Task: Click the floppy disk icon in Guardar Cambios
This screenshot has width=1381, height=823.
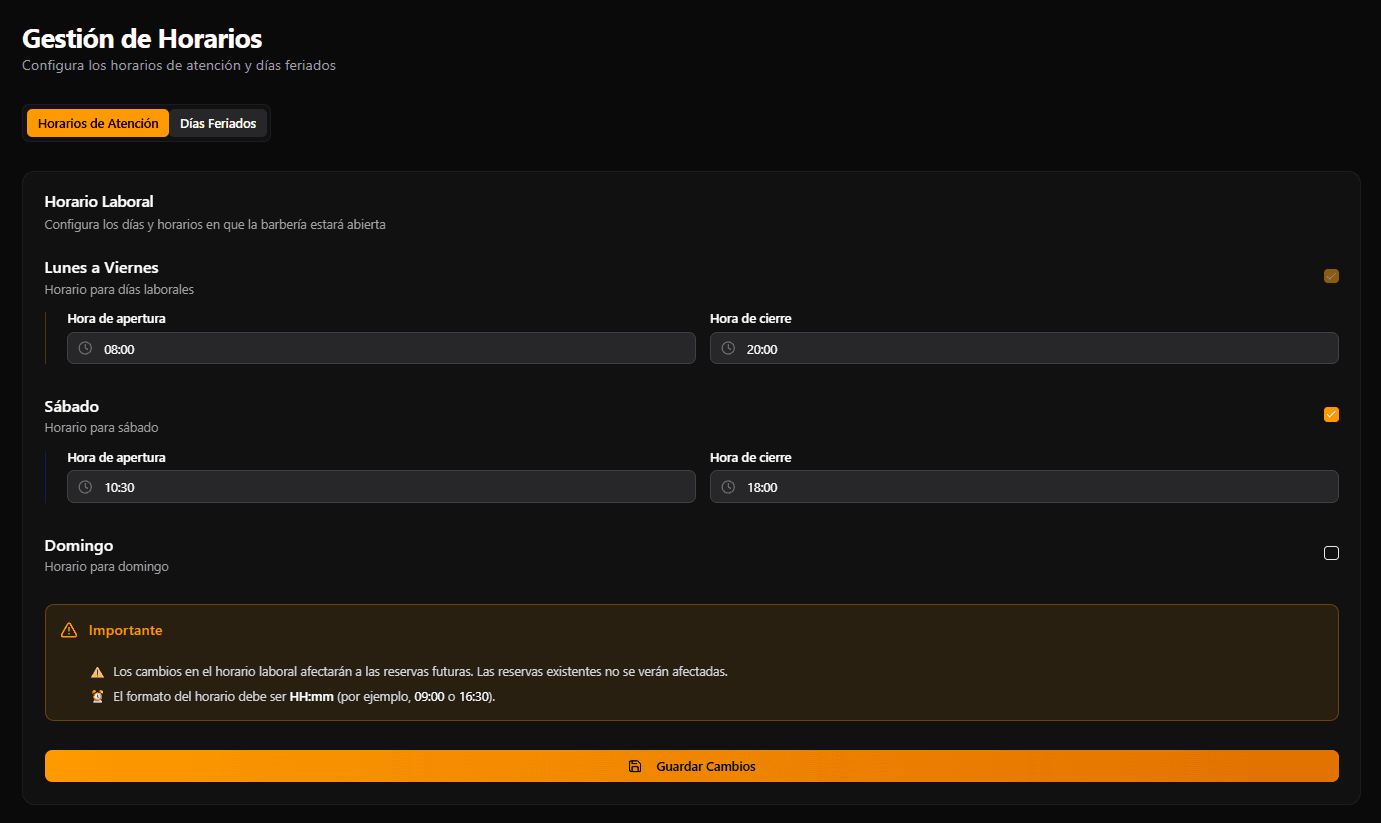Action: [635, 766]
